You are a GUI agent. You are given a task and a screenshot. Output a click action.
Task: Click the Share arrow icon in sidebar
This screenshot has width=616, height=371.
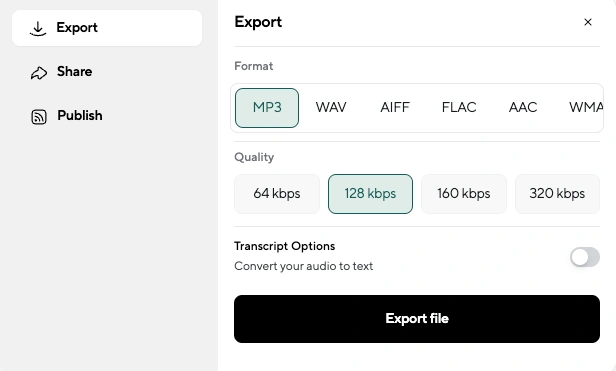(x=39, y=73)
